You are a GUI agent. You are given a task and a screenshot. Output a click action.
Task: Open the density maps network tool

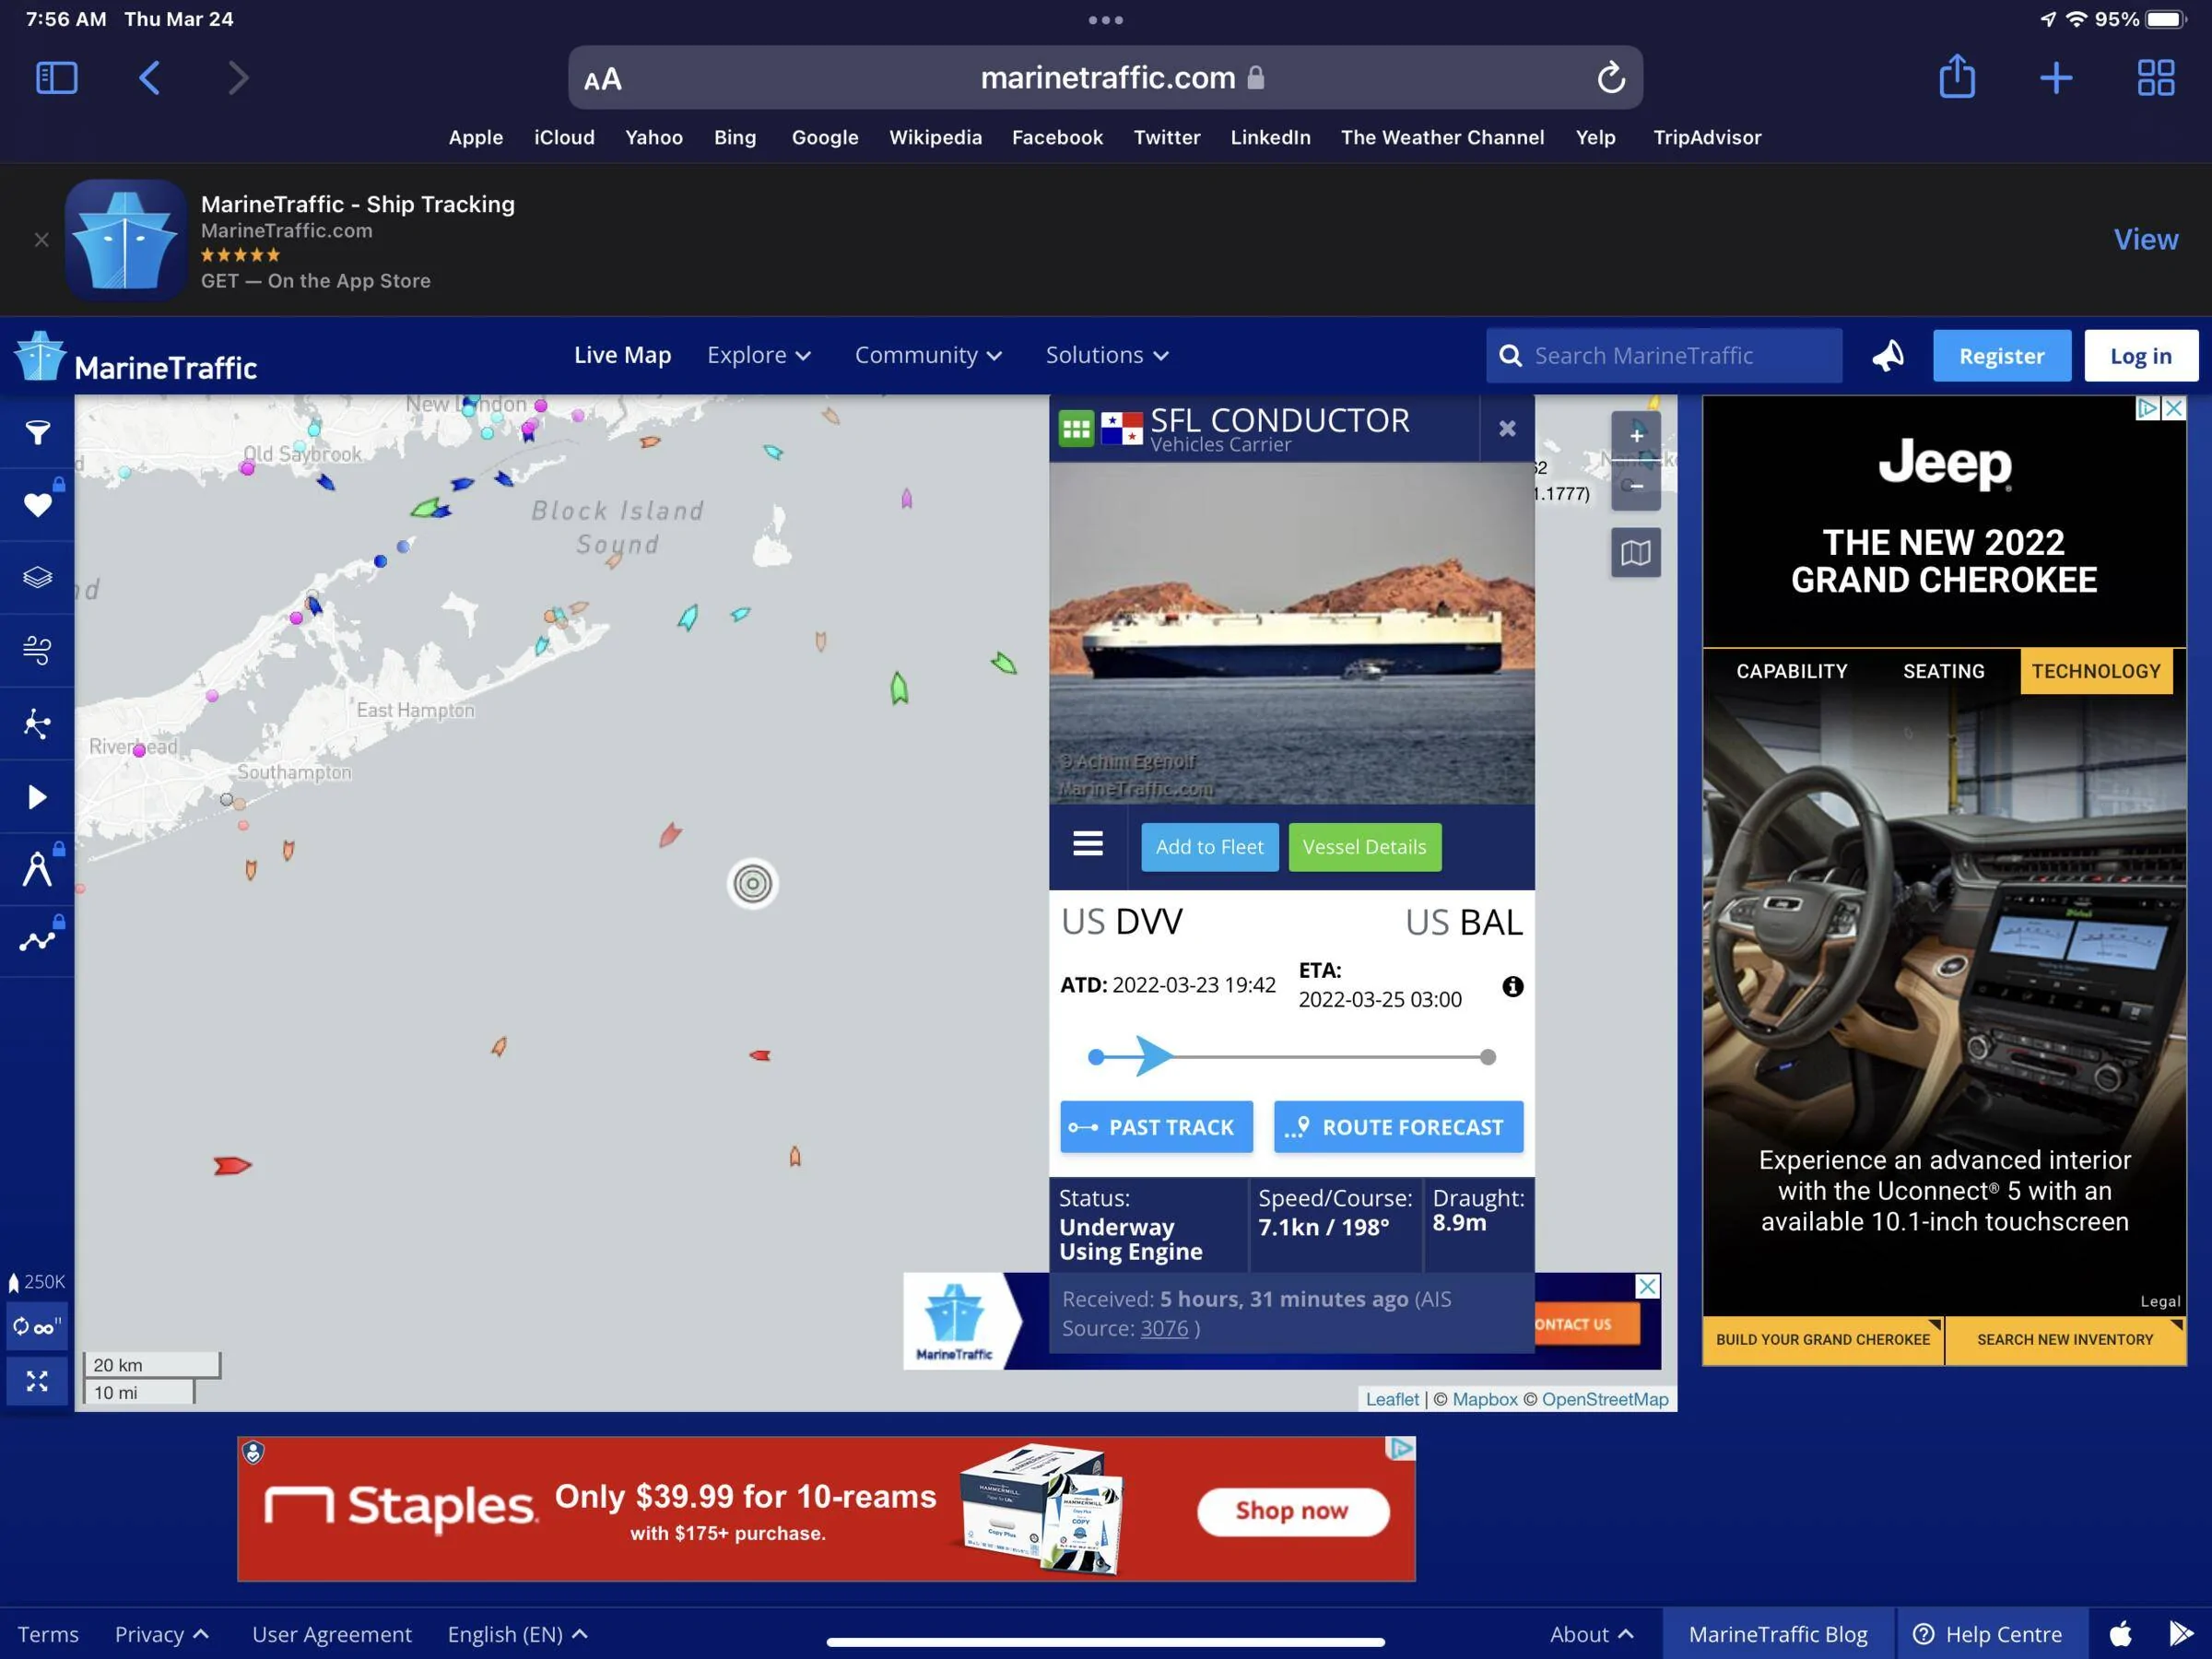37,723
